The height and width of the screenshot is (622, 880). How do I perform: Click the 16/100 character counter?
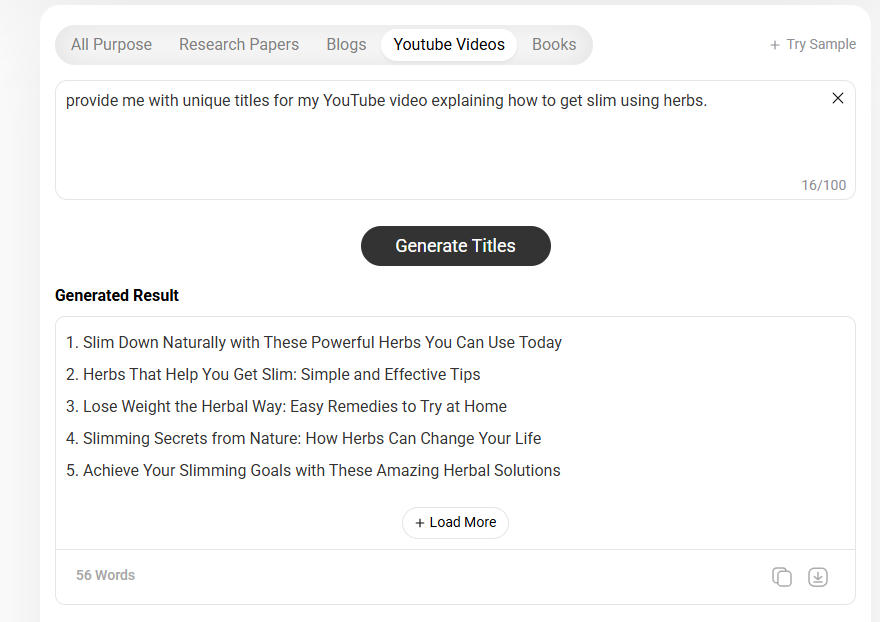(824, 185)
